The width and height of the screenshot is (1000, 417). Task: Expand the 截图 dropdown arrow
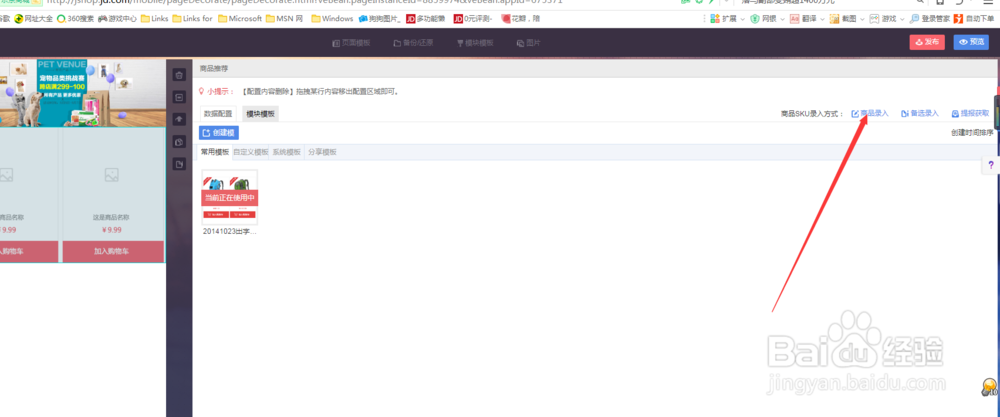(862, 19)
